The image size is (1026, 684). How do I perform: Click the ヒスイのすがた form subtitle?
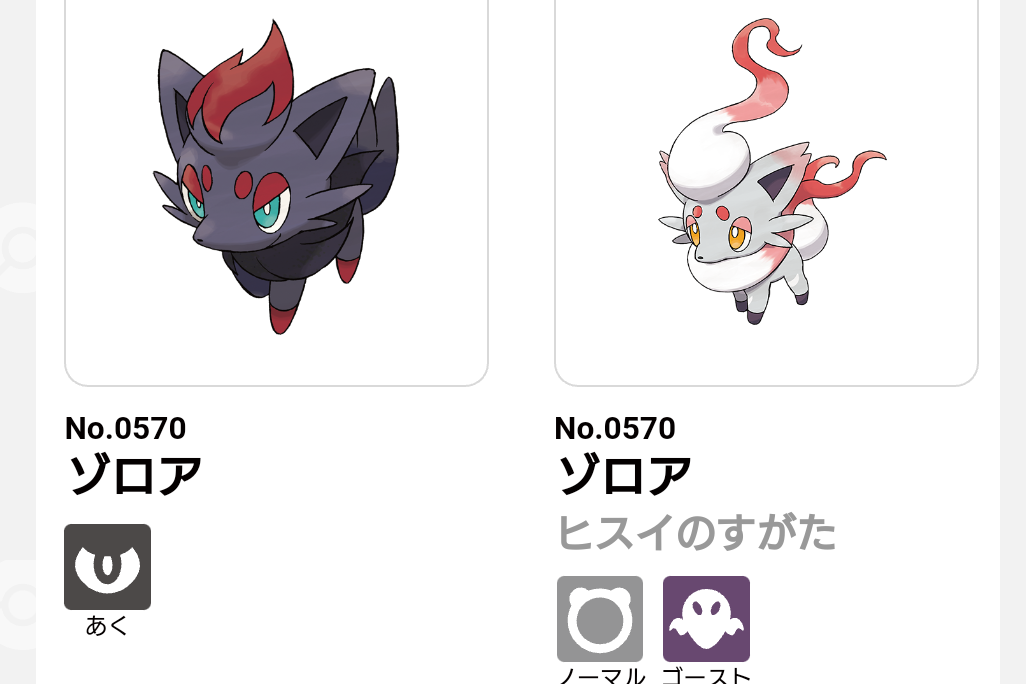tap(697, 532)
